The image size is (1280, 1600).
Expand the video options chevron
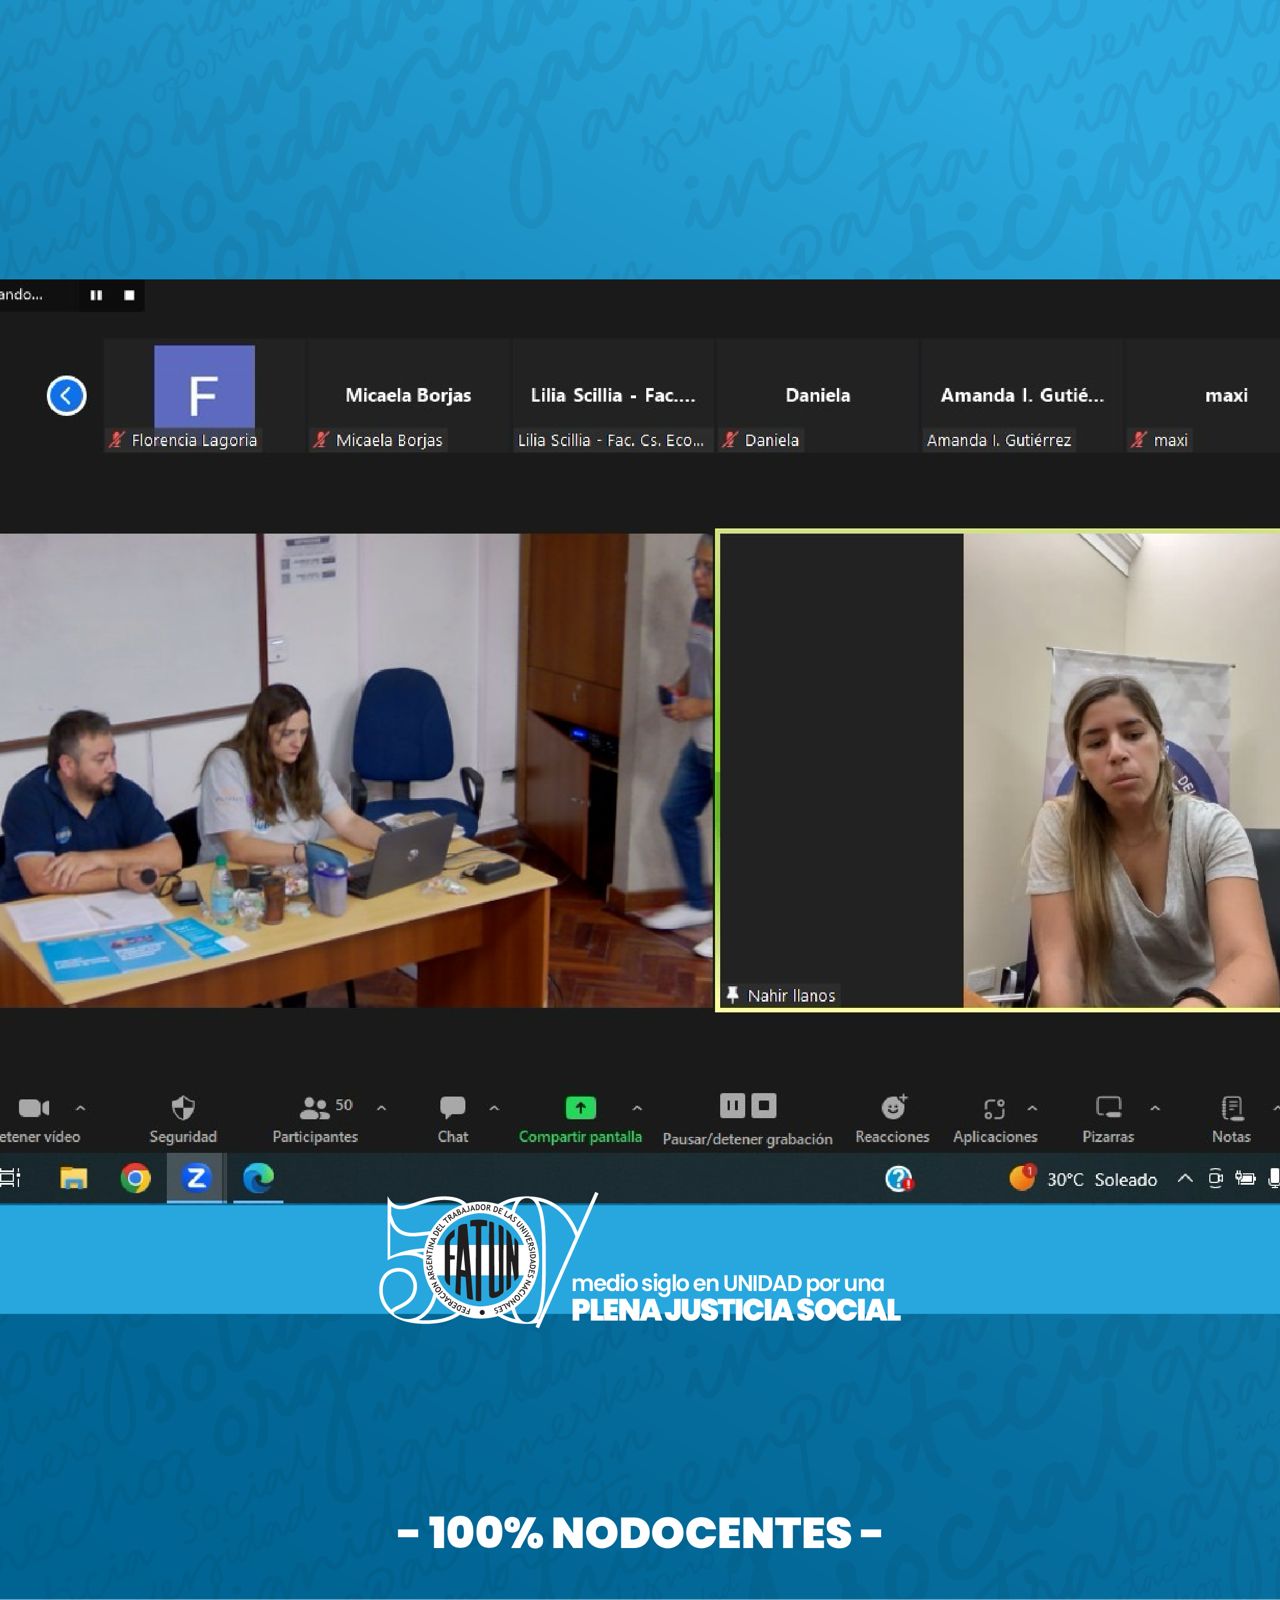pos(81,1108)
